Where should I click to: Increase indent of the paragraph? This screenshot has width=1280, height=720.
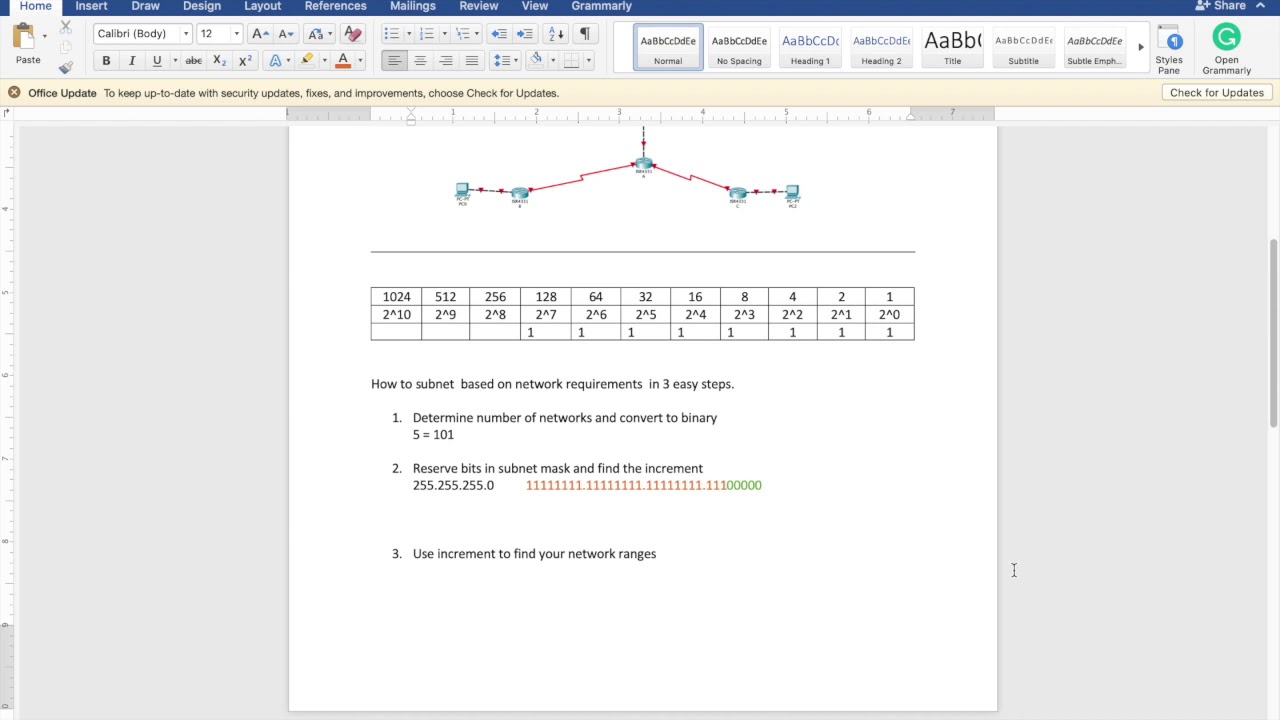click(525, 34)
